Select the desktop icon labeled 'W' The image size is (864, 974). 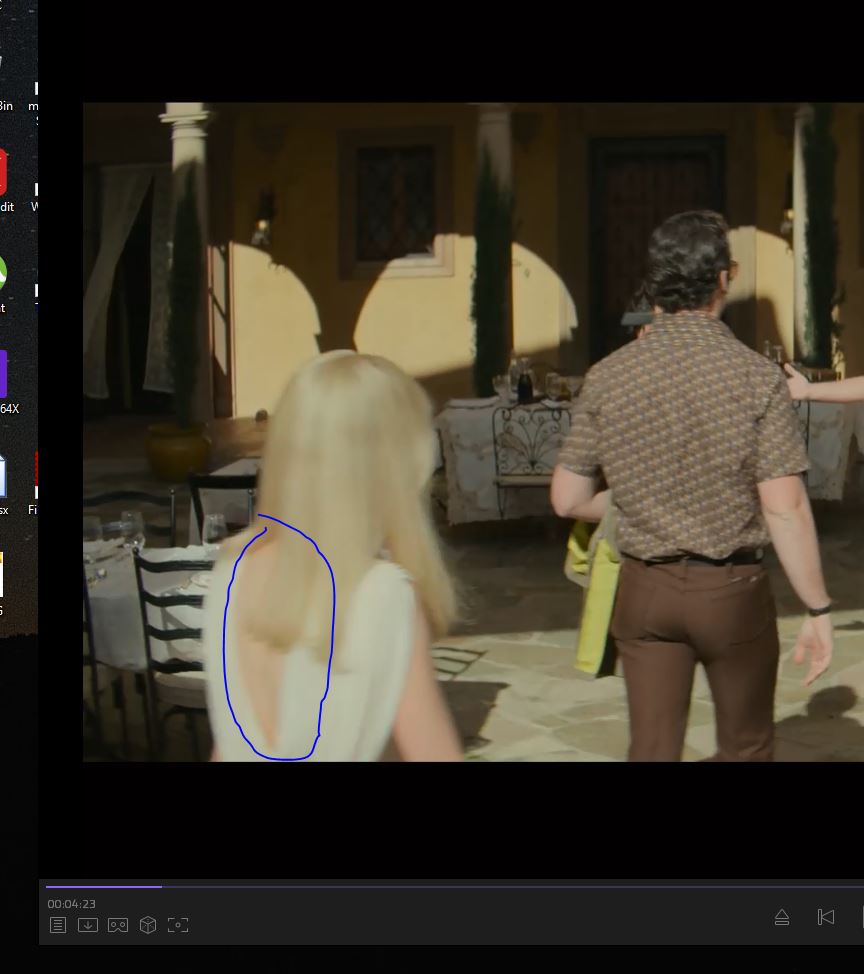[35, 195]
